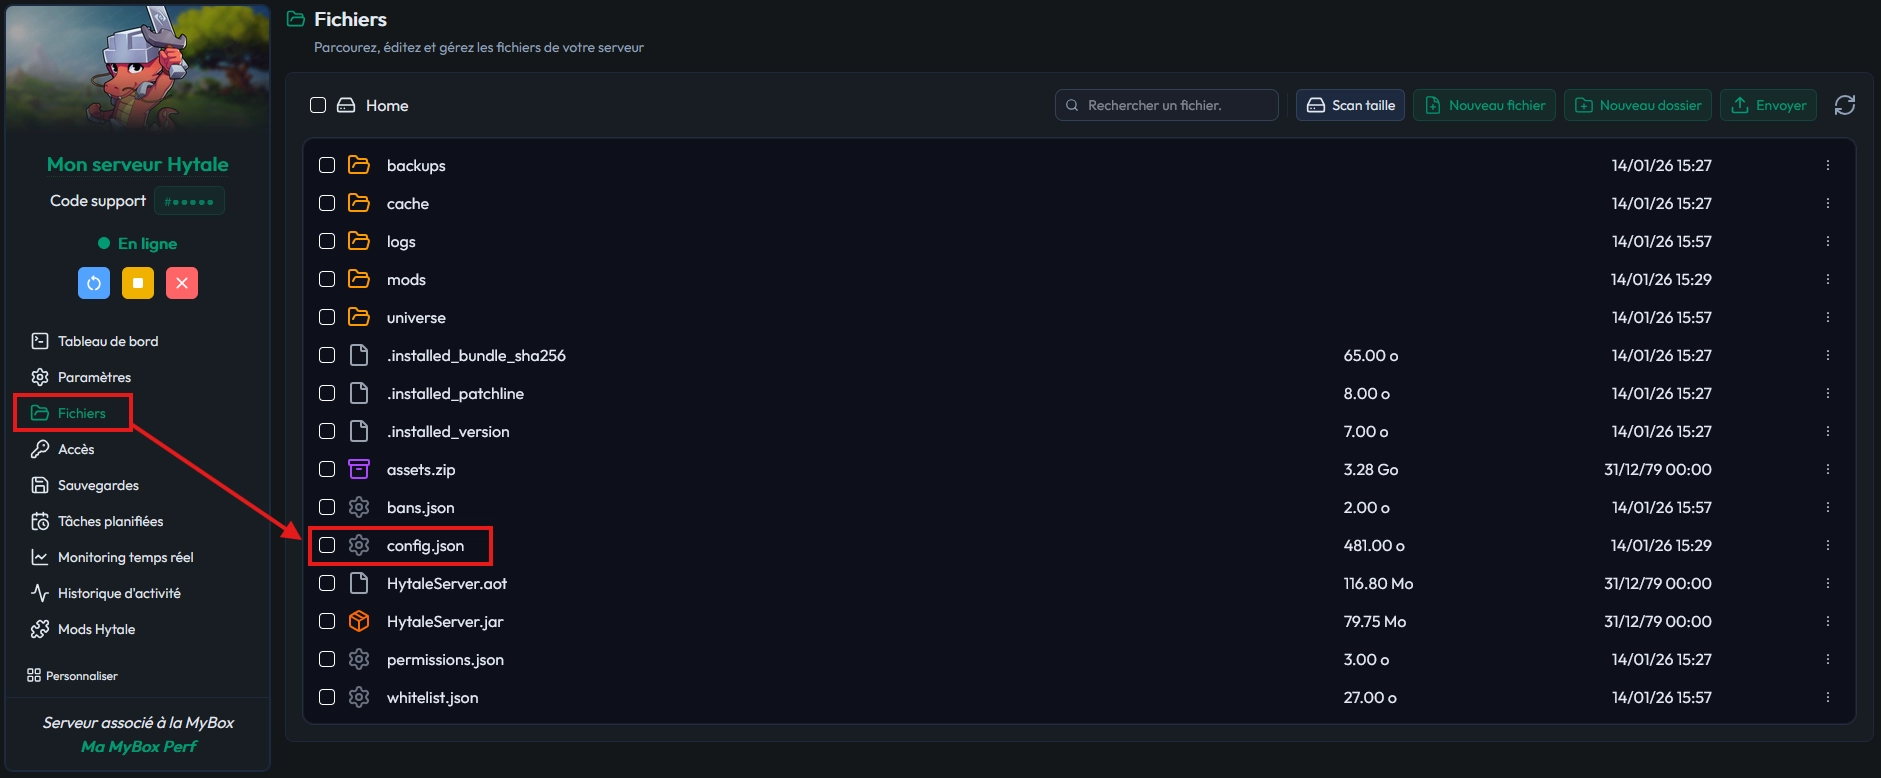Check the config.json checkbox

pyautogui.click(x=327, y=545)
